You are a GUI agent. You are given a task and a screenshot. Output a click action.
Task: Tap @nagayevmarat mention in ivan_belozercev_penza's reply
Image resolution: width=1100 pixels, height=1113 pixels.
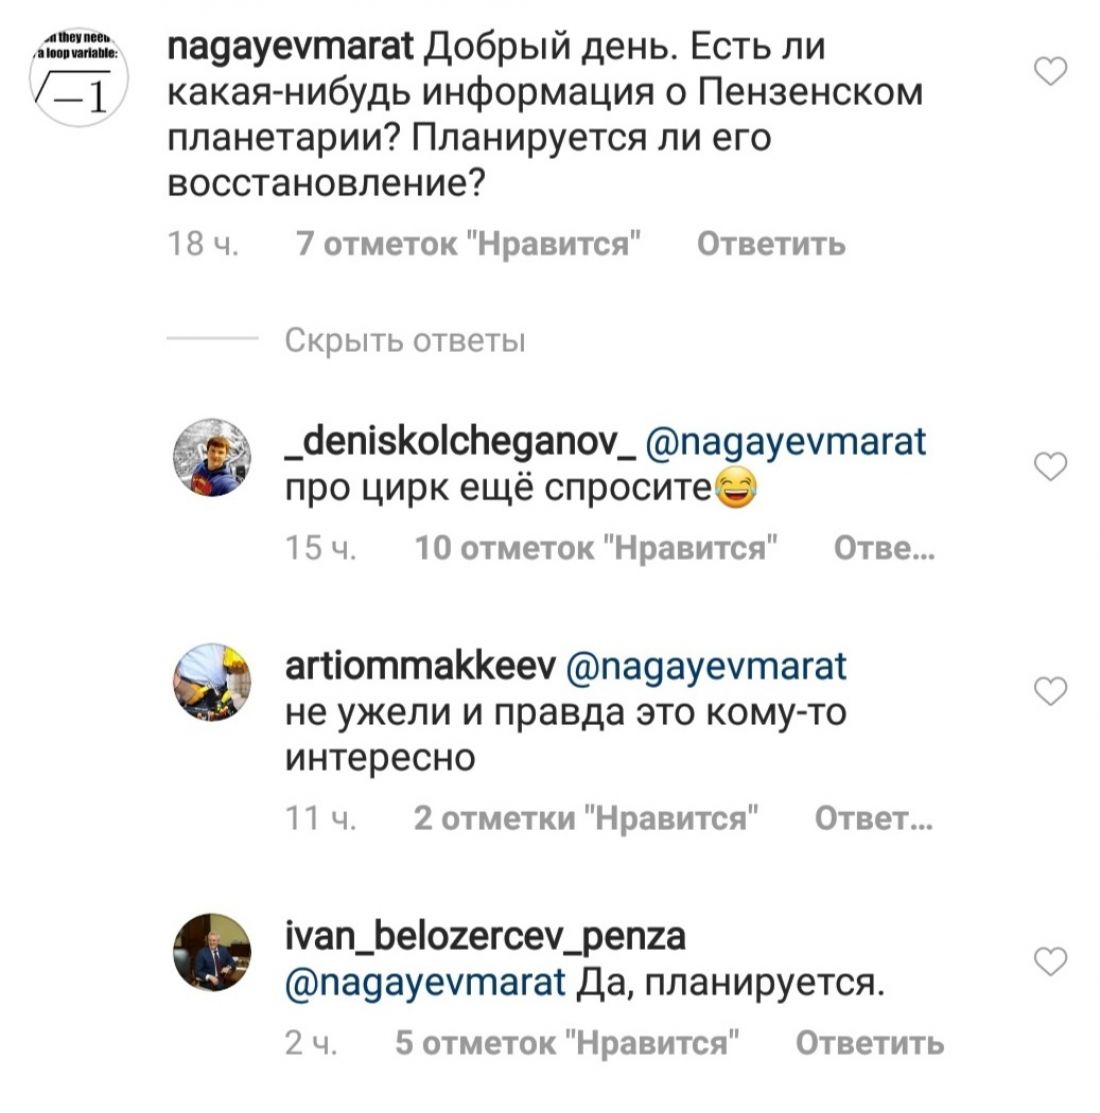(426, 984)
